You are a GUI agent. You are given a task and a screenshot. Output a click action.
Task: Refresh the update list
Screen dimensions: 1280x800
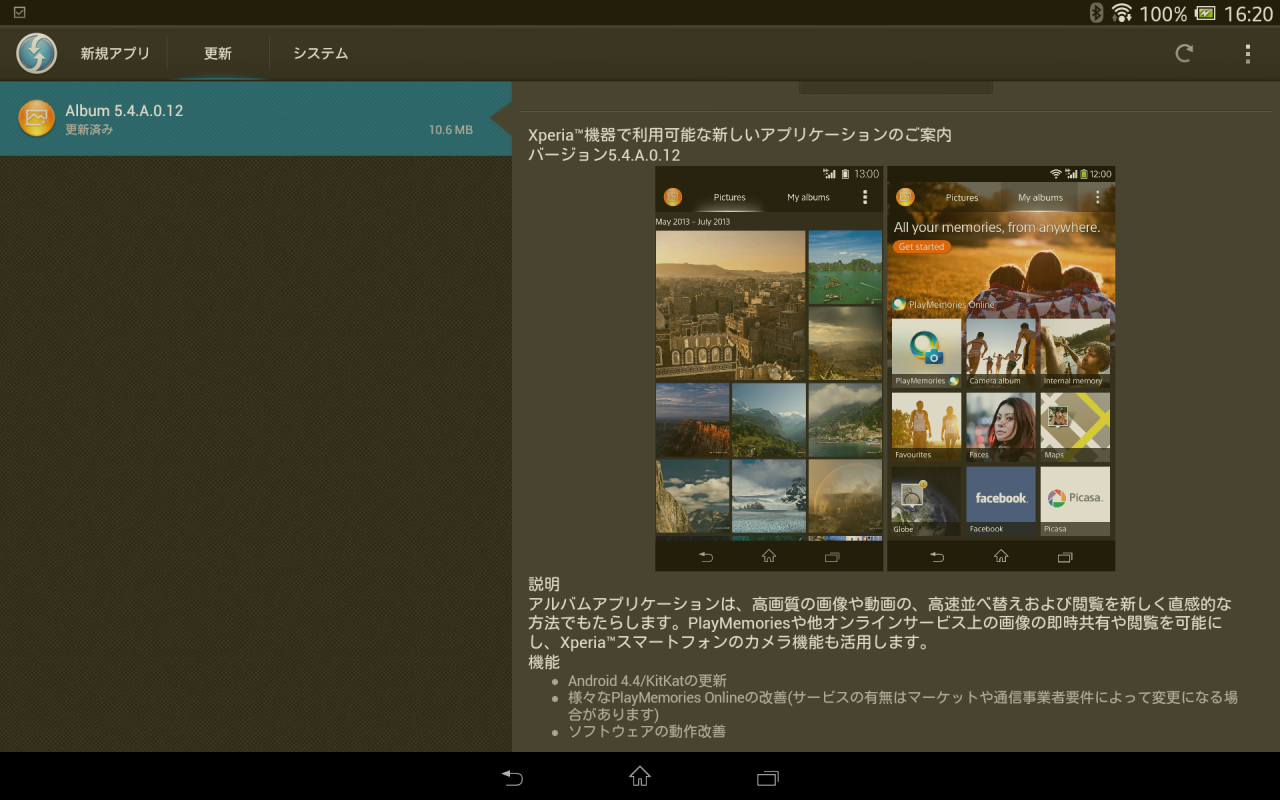coord(1184,54)
